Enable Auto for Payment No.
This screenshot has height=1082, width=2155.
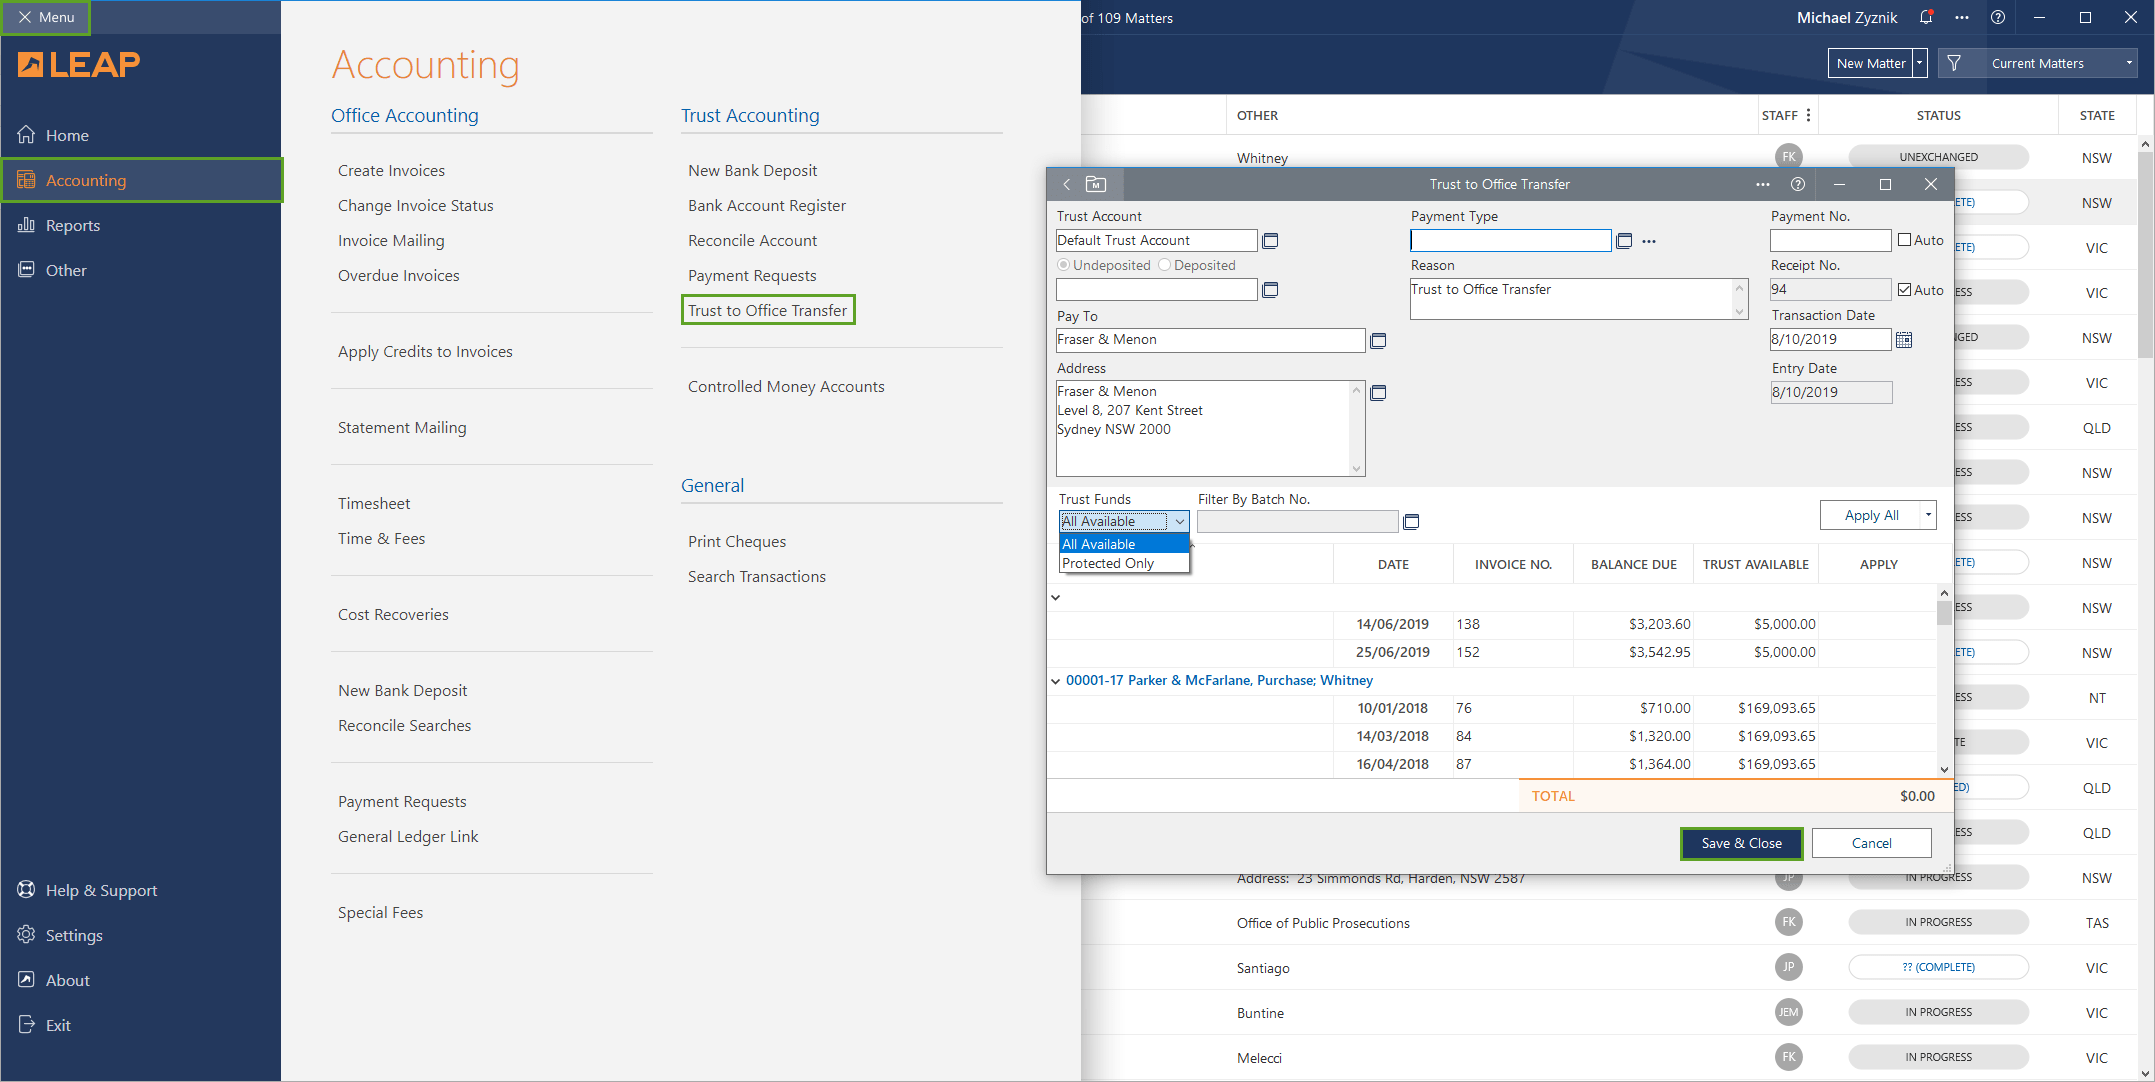(x=1904, y=240)
